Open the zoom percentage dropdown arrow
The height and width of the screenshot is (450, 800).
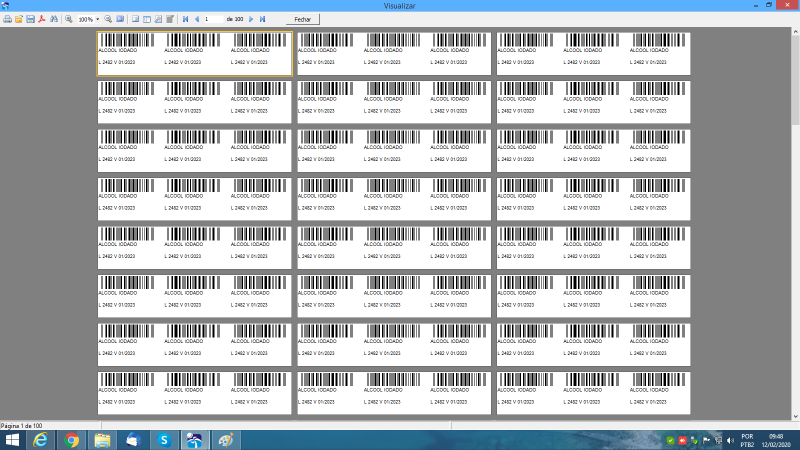(x=97, y=19)
